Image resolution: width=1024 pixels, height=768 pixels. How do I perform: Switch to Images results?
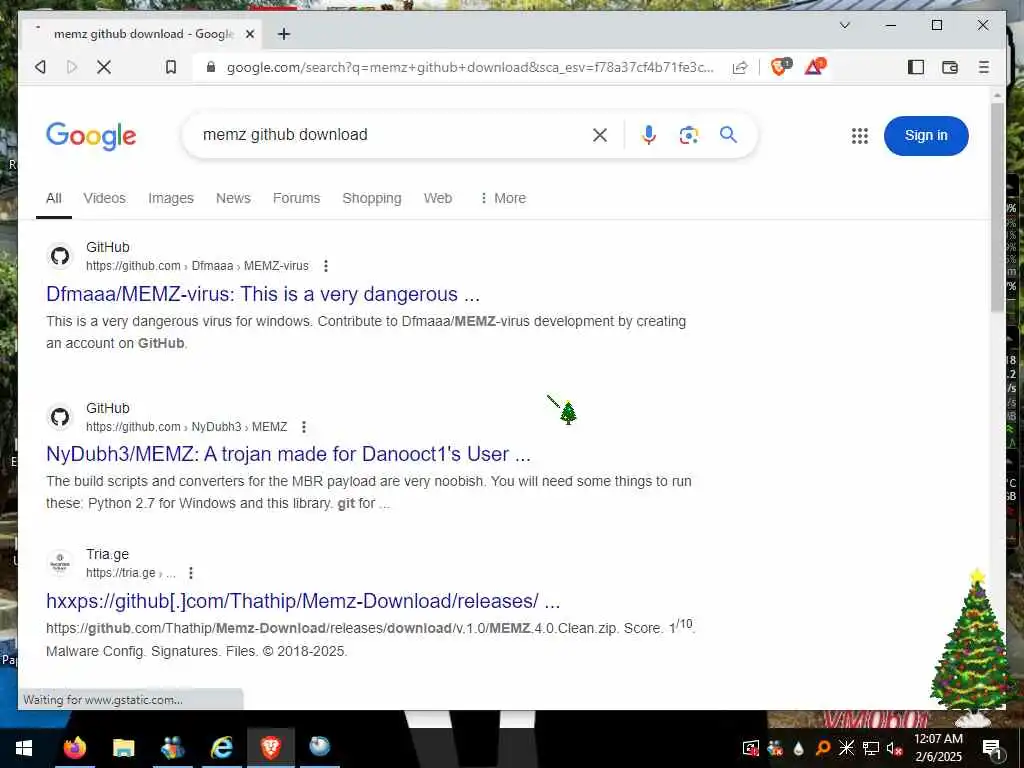170,198
